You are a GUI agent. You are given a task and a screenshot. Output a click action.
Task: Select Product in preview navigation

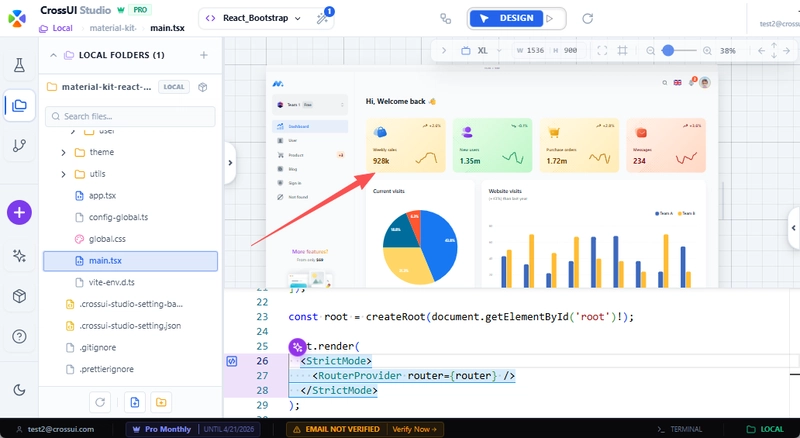tap(310, 155)
